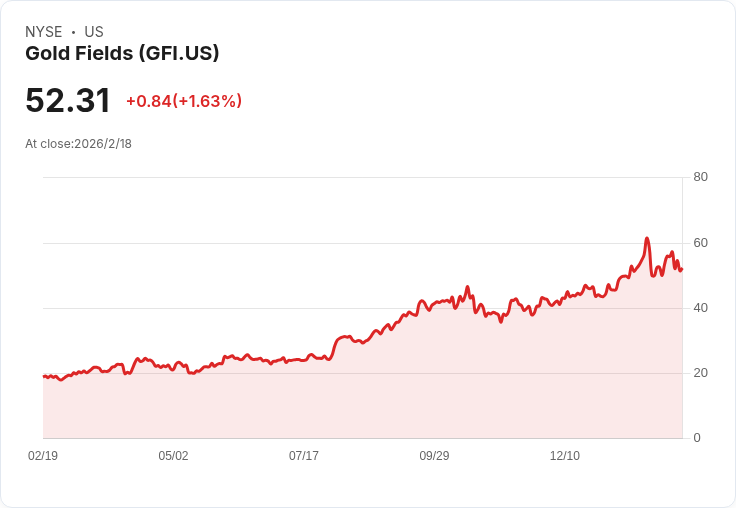Select the 09/29 date on the x-axis
The width and height of the screenshot is (736, 508).
[x=434, y=456]
